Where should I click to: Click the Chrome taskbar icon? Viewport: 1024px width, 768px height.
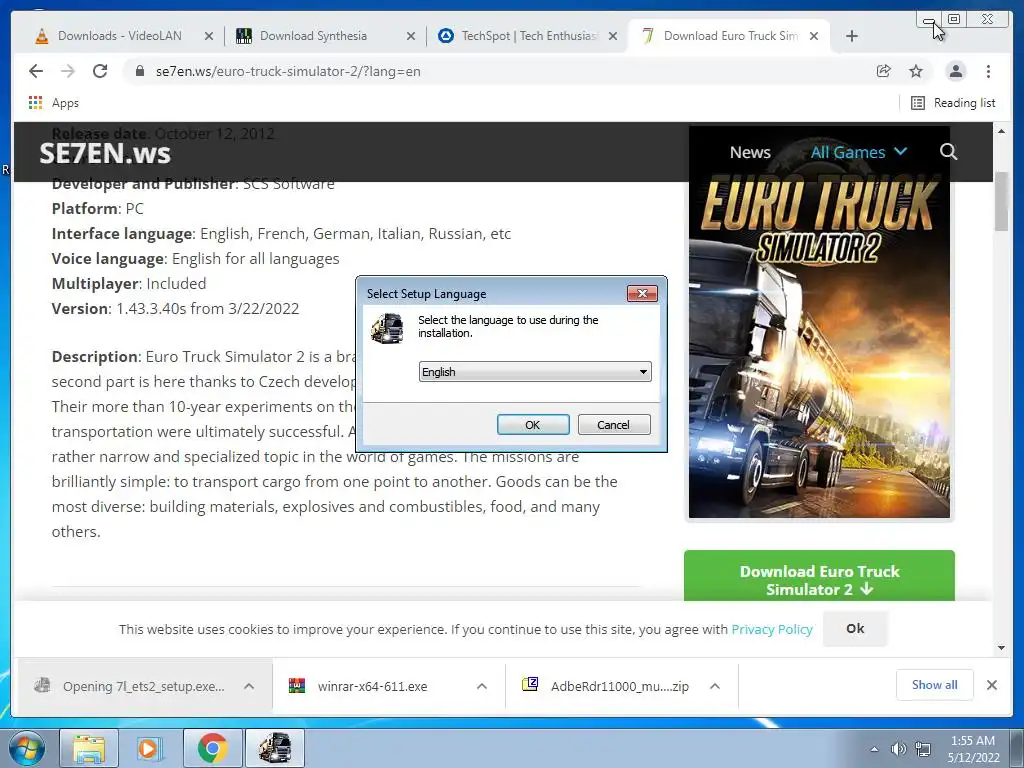(x=212, y=748)
